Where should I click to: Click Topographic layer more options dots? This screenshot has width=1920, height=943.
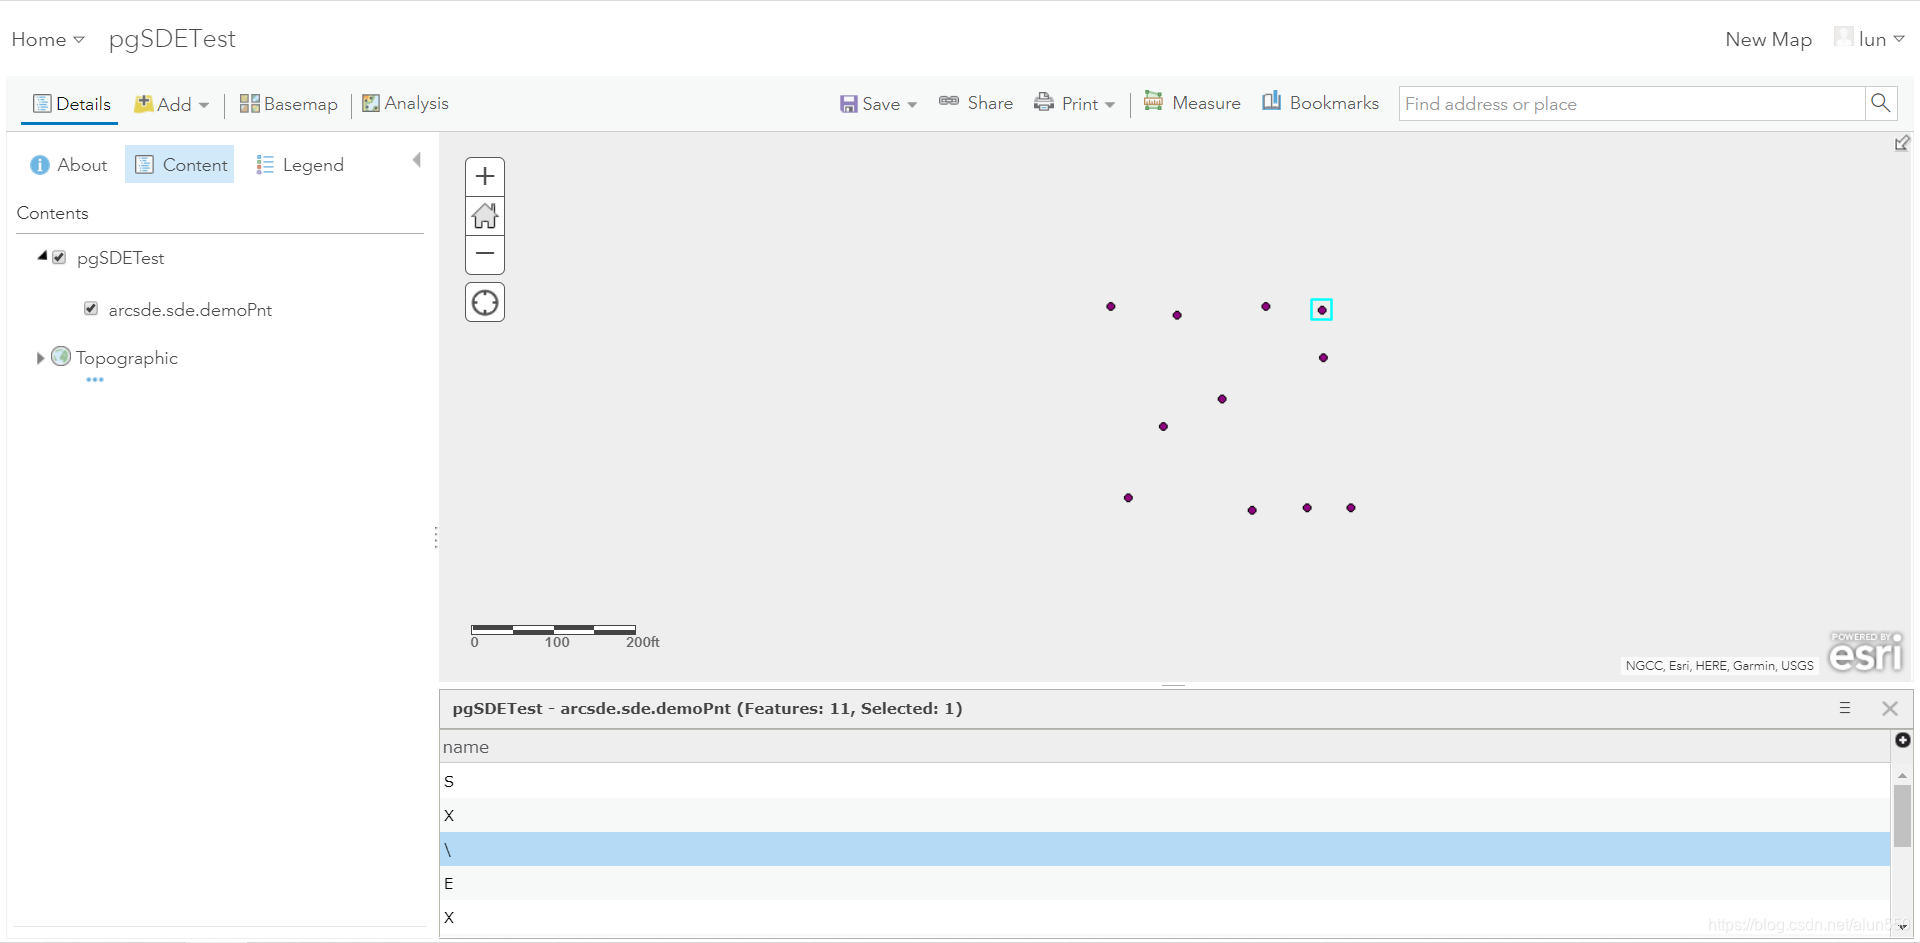[x=95, y=380]
